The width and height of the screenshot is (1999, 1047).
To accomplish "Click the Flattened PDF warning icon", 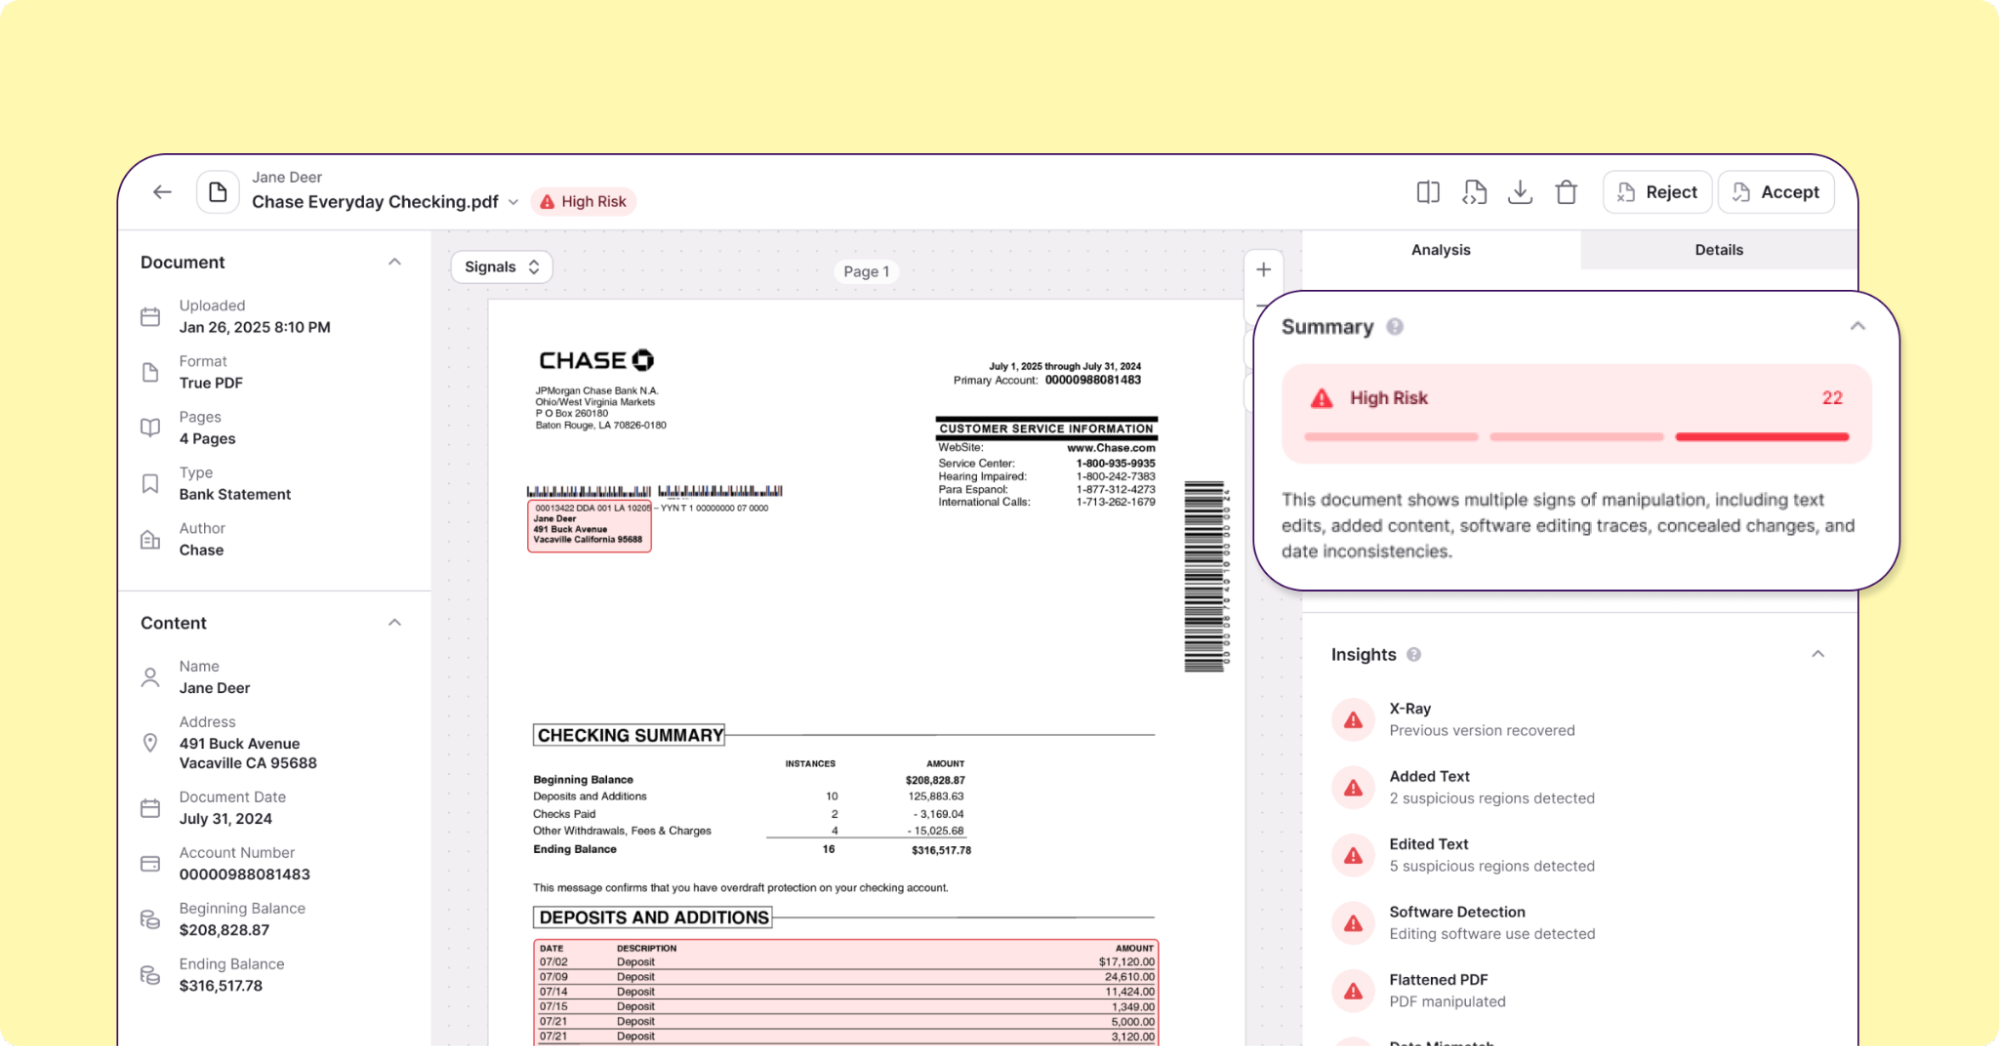I will click(1353, 991).
